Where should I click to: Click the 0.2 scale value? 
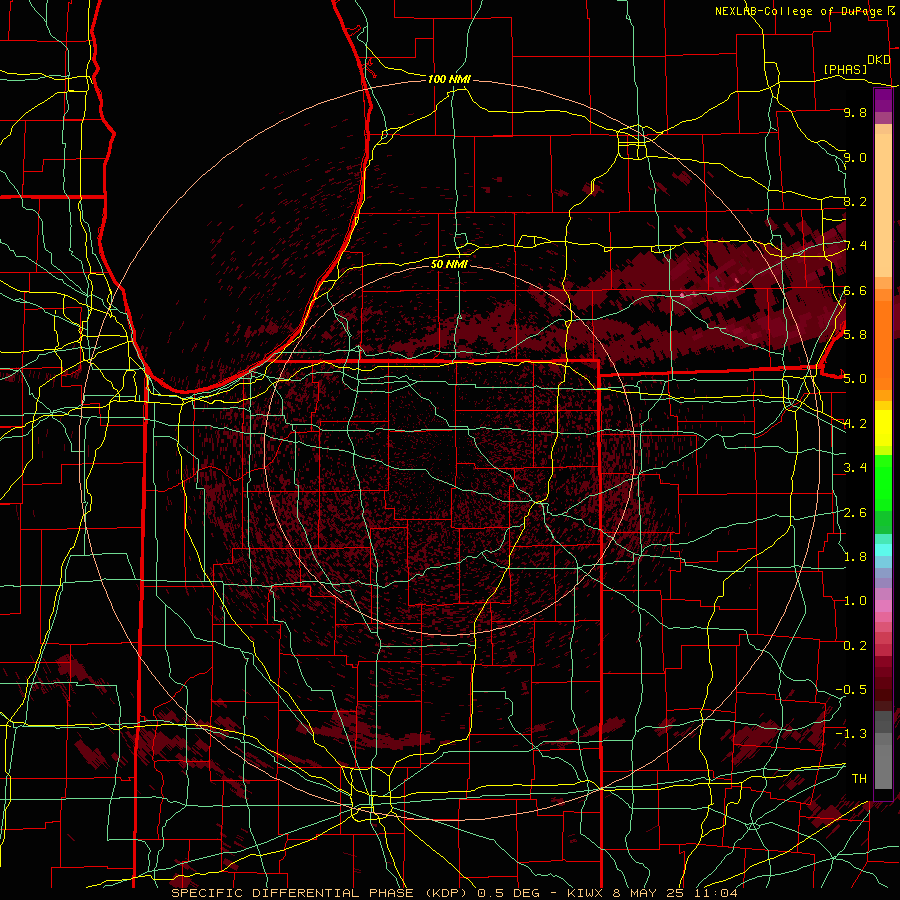855,646
